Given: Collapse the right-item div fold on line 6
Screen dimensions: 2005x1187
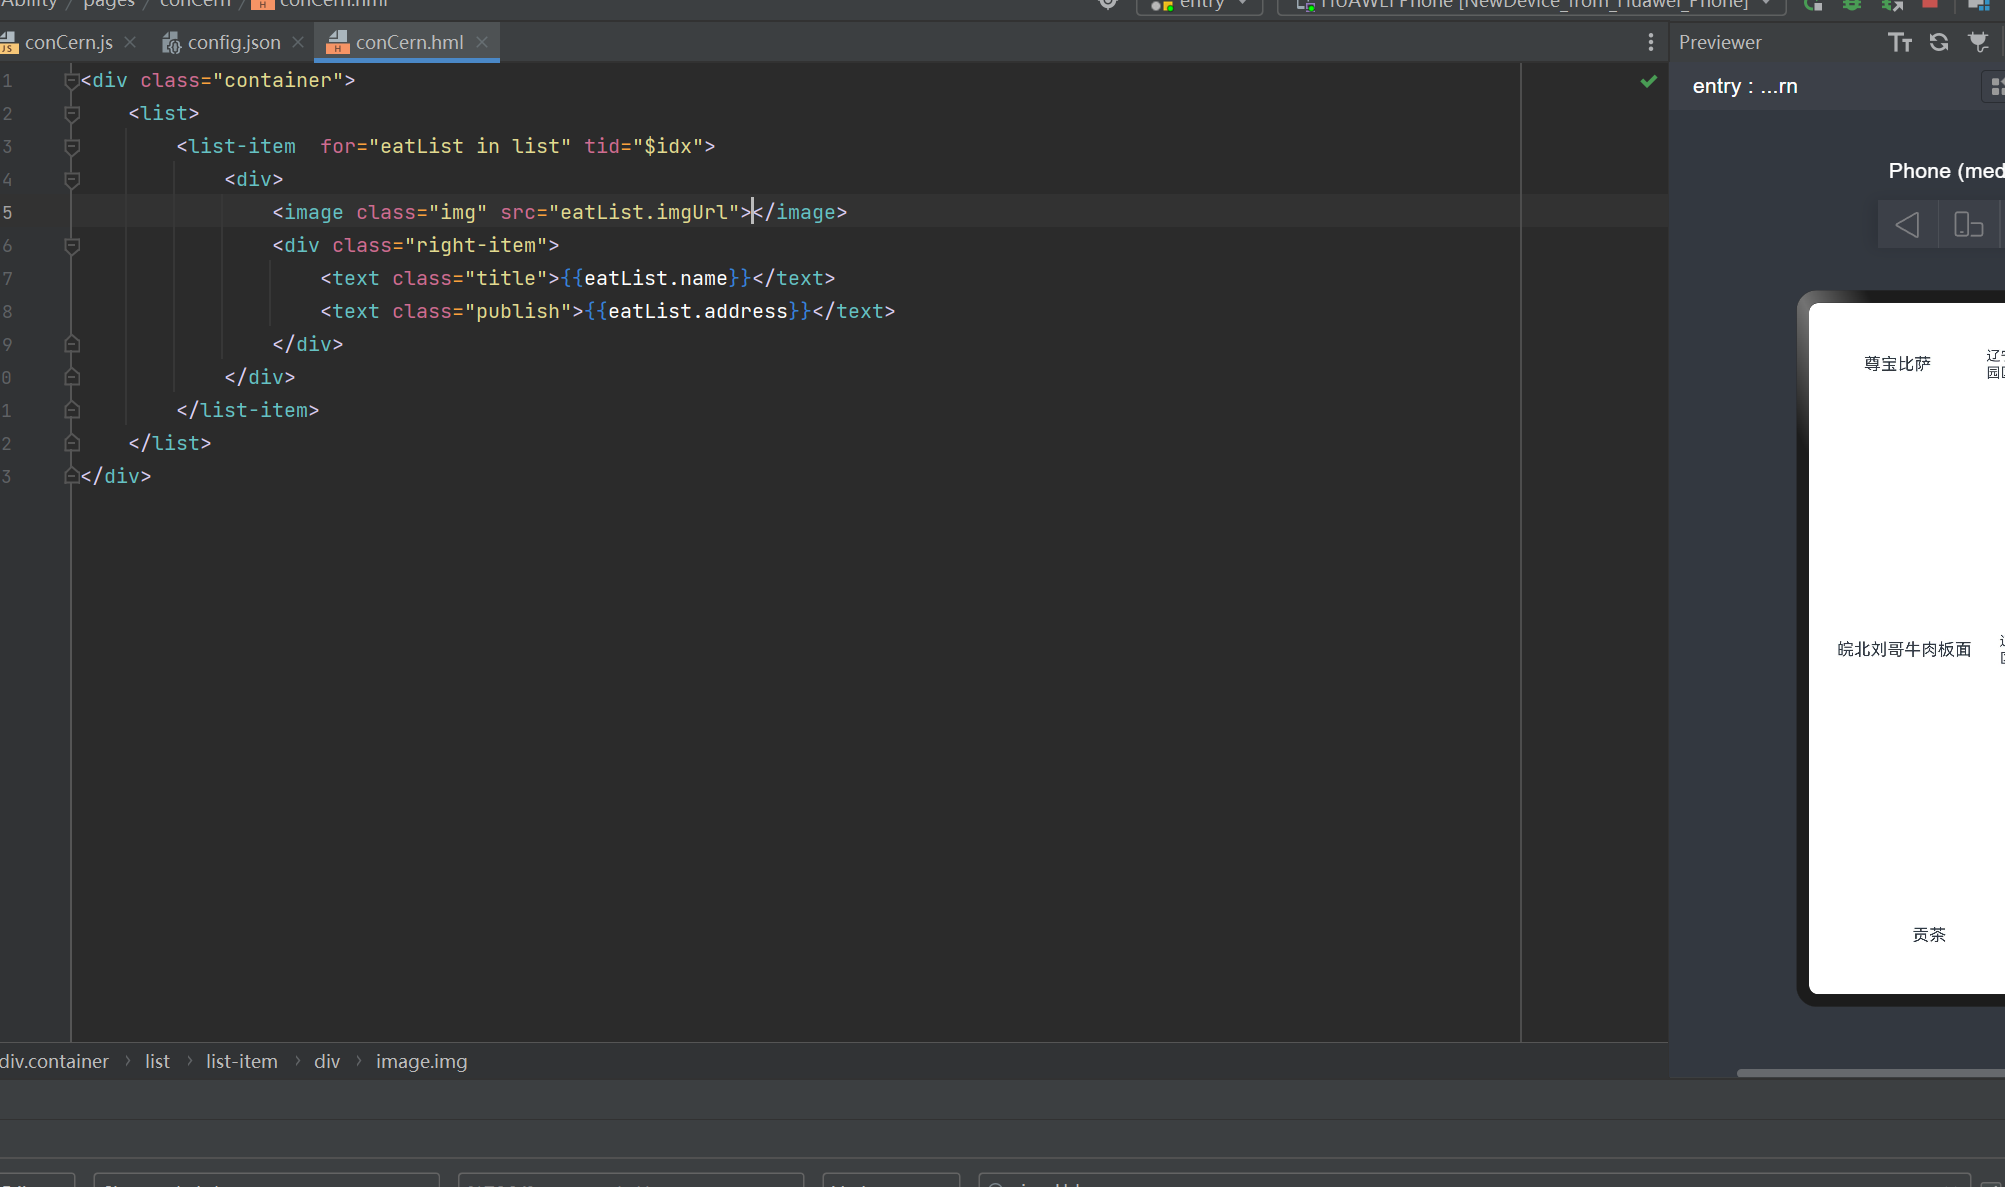Looking at the screenshot, I should (x=72, y=246).
